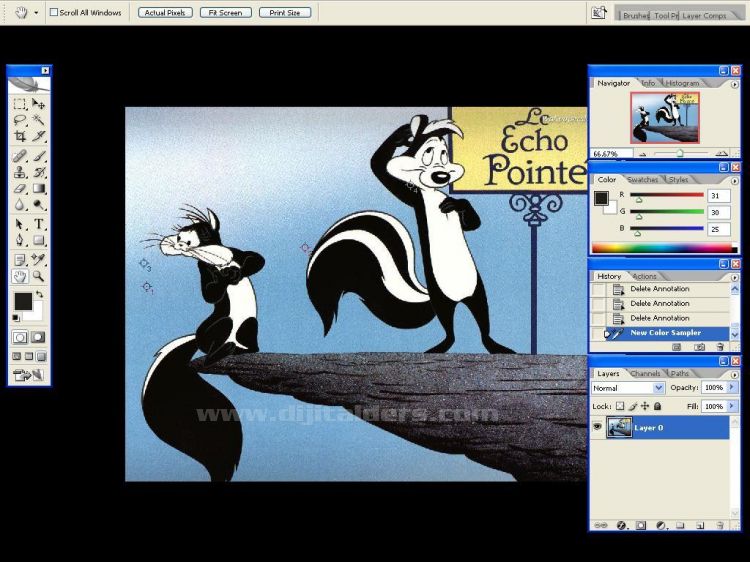This screenshot has width=750, height=562.
Task: Switch to Quick Mask mode
Action: point(38,337)
